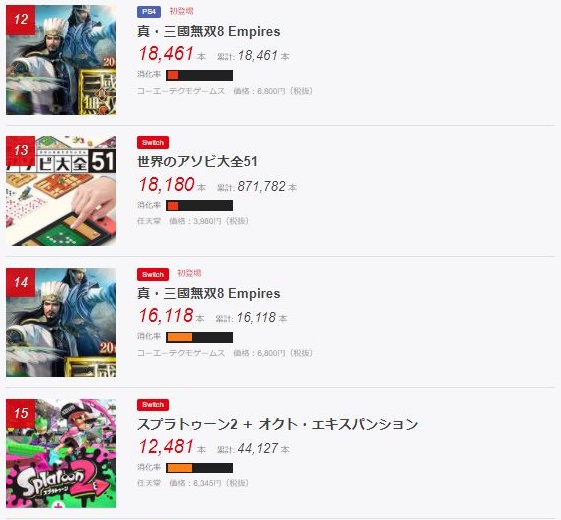Open スプラトゥーン2 + オクト・エキスパンション title

(278, 424)
